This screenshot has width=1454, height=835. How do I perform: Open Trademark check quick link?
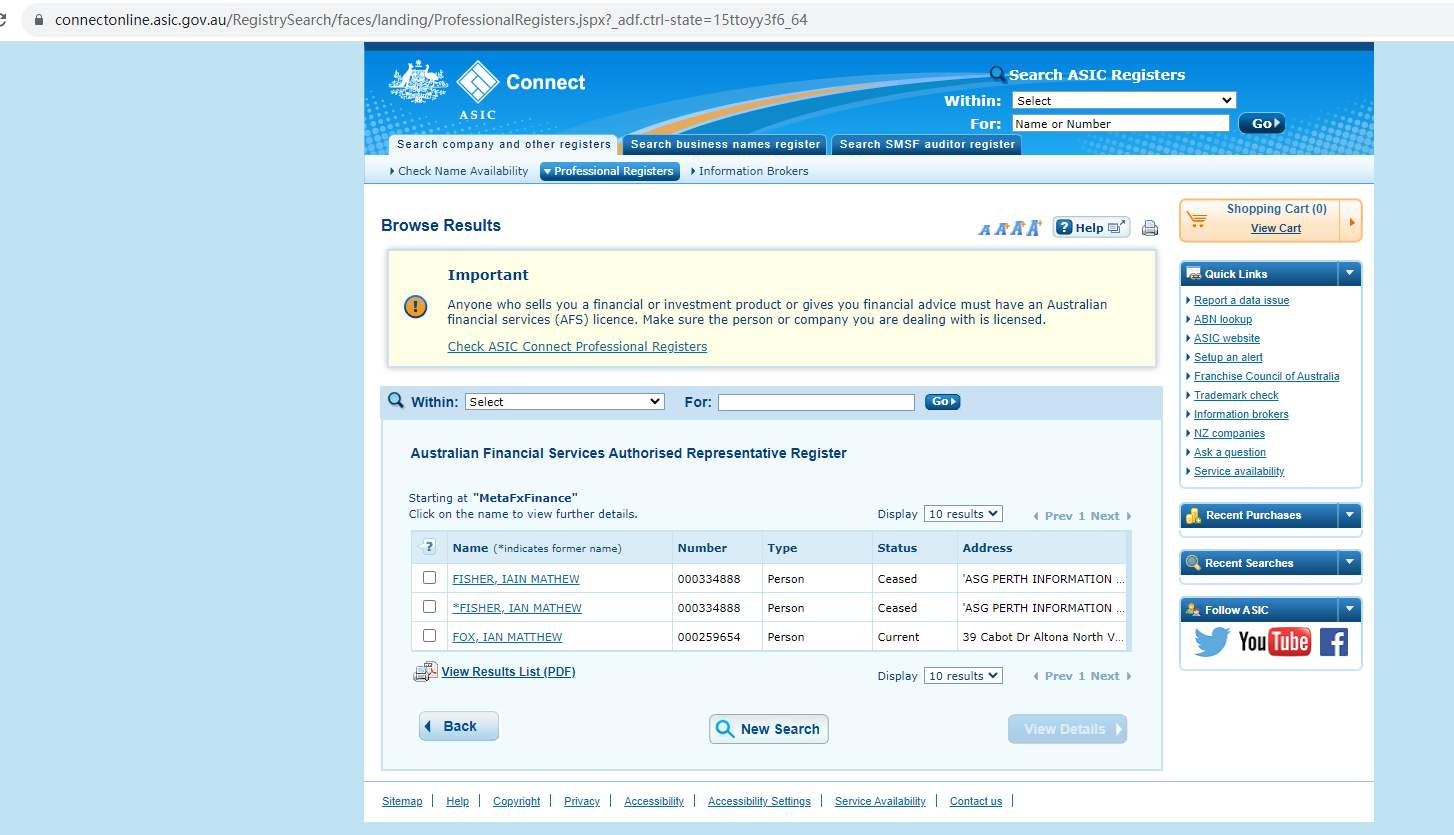pos(1236,395)
